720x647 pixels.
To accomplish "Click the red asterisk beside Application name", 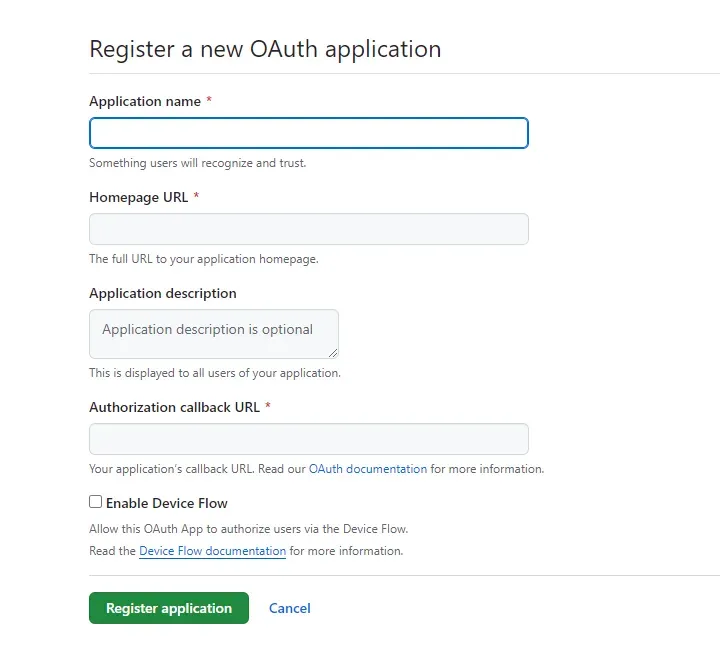I will [x=209, y=101].
